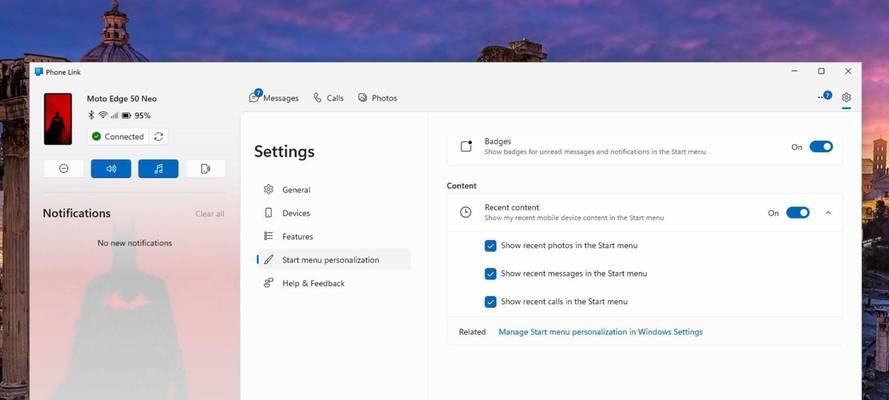Screen dimensions: 889x400
Task: Open the Calls tab
Action: pos(328,97)
